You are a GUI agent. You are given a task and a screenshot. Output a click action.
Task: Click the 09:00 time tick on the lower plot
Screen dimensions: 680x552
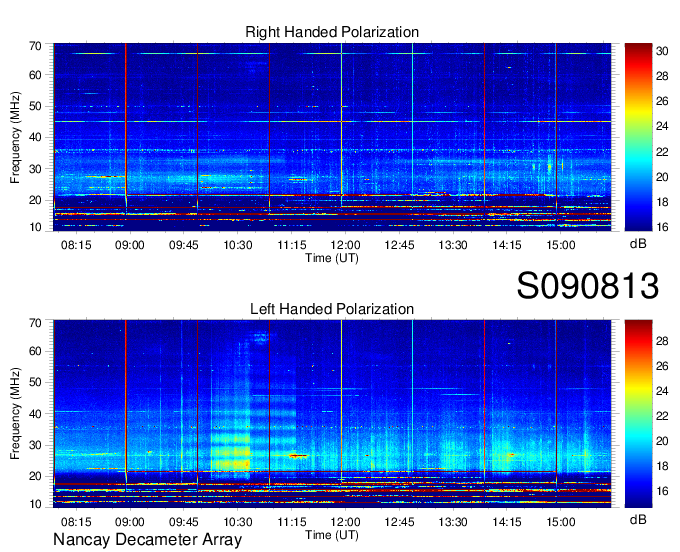[x=130, y=522]
